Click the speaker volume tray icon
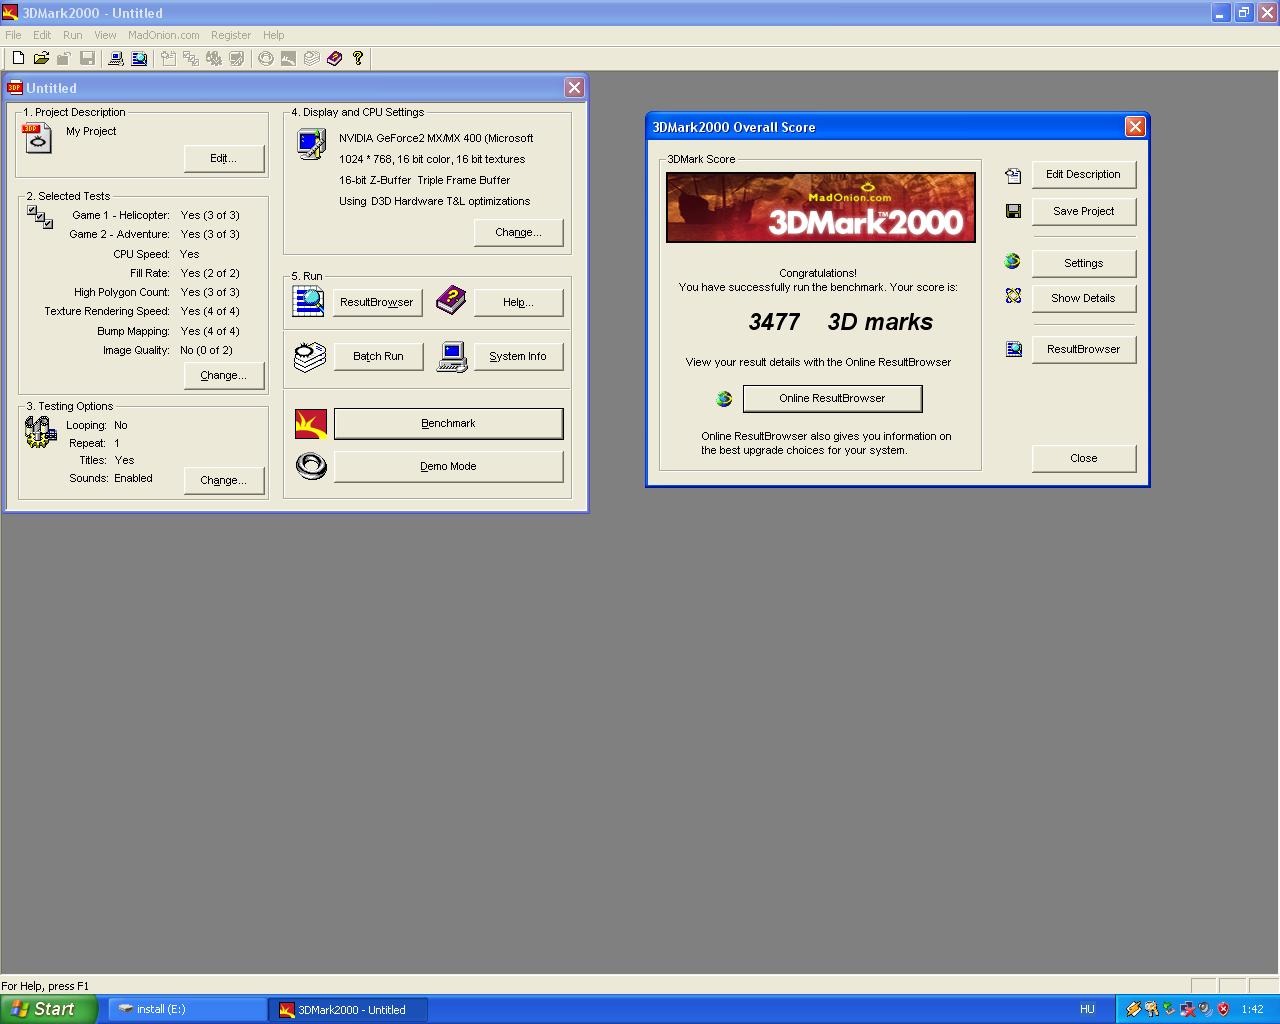 click(1205, 1009)
